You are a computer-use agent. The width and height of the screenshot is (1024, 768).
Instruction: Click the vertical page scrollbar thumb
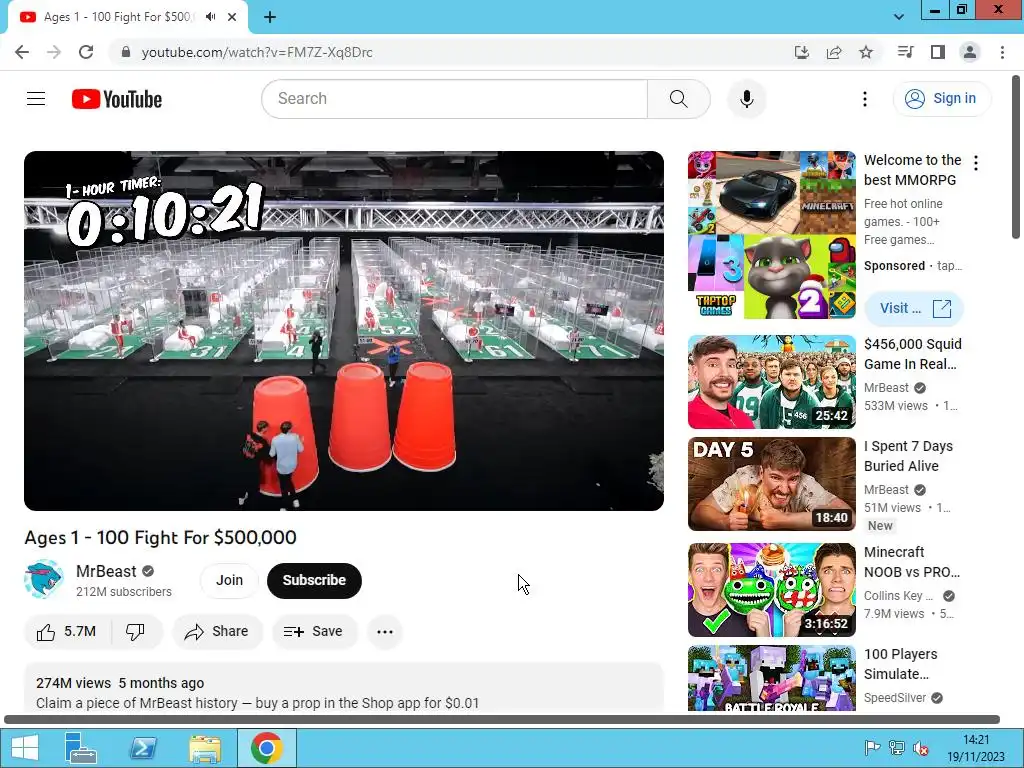1017,157
